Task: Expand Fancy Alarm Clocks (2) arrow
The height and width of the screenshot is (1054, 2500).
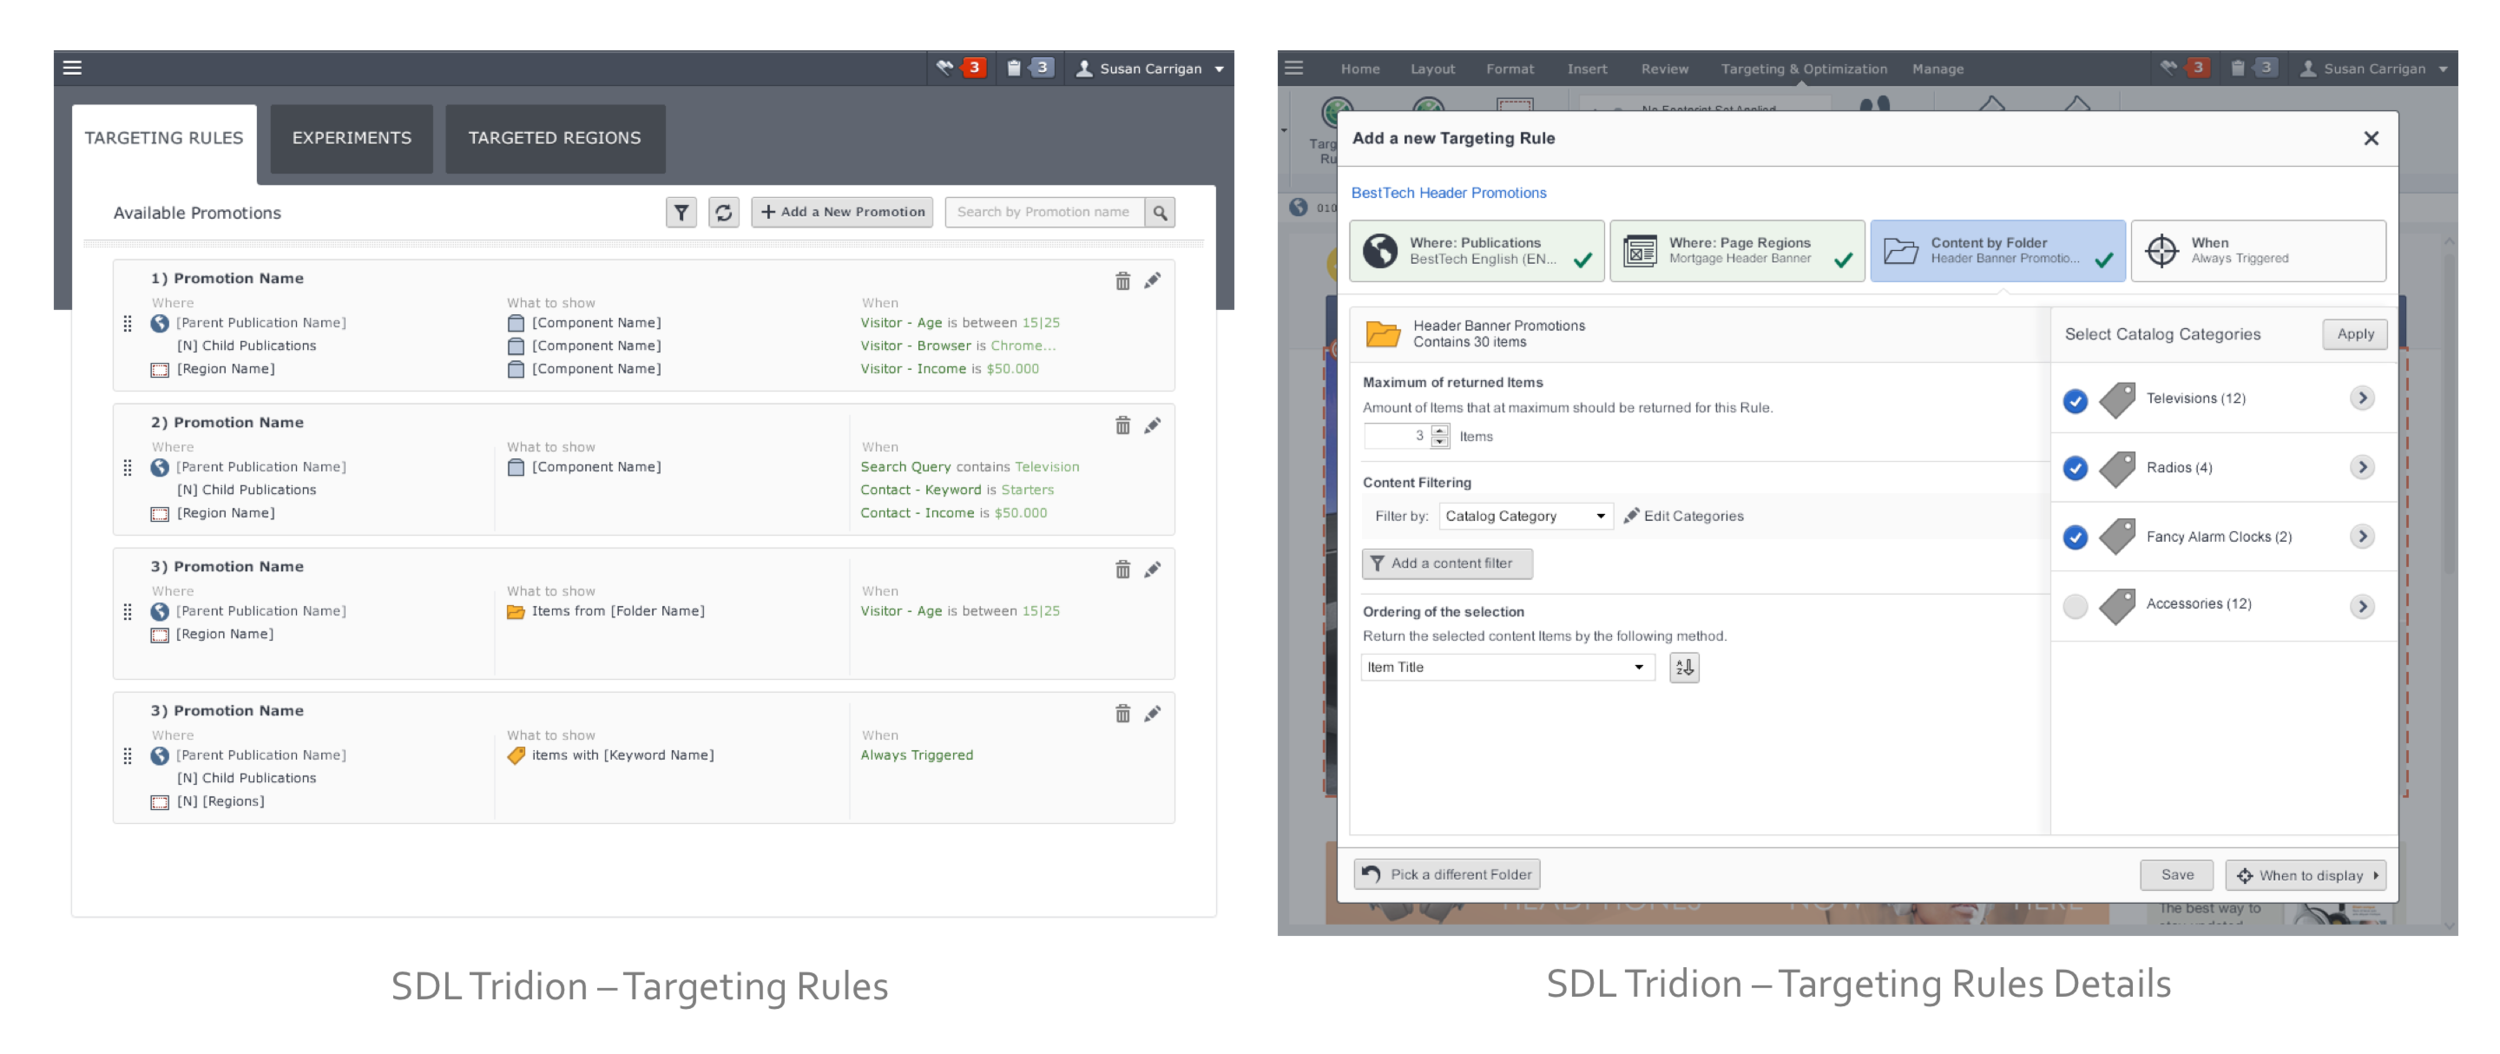Action: coord(2362,537)
